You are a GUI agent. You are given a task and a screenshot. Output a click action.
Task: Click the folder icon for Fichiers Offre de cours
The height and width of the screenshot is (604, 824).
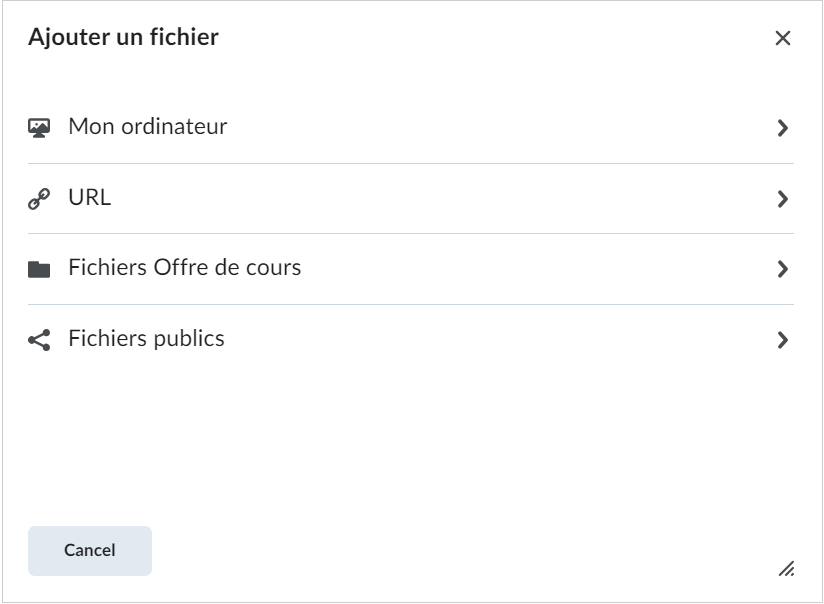[39, 269]
